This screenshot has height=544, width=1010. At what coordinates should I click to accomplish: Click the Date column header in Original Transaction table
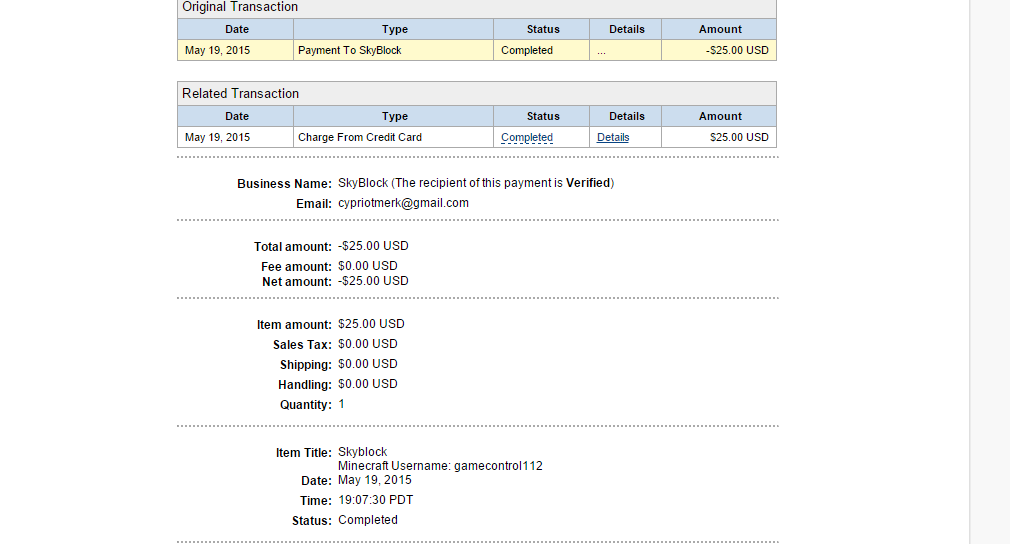236,29
